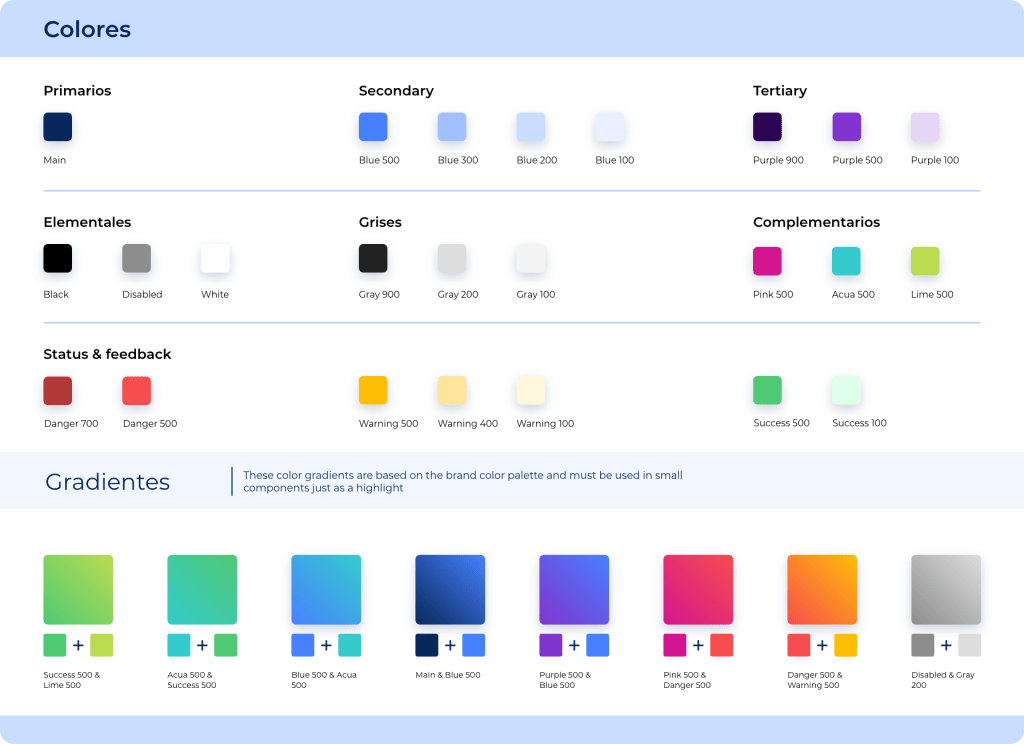This screenshot has height=744, width=1024.
Task: Choose the Gray 900 swatch under Grises
Action: (x=373, y=258)
